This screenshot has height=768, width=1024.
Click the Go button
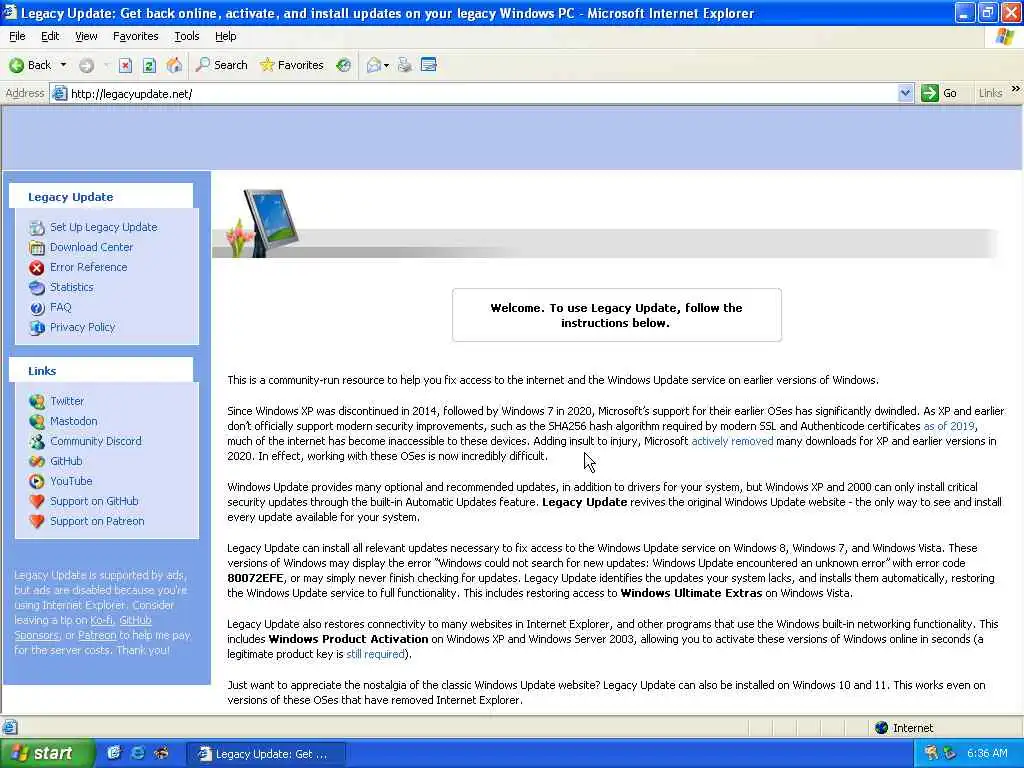[939, 93]
